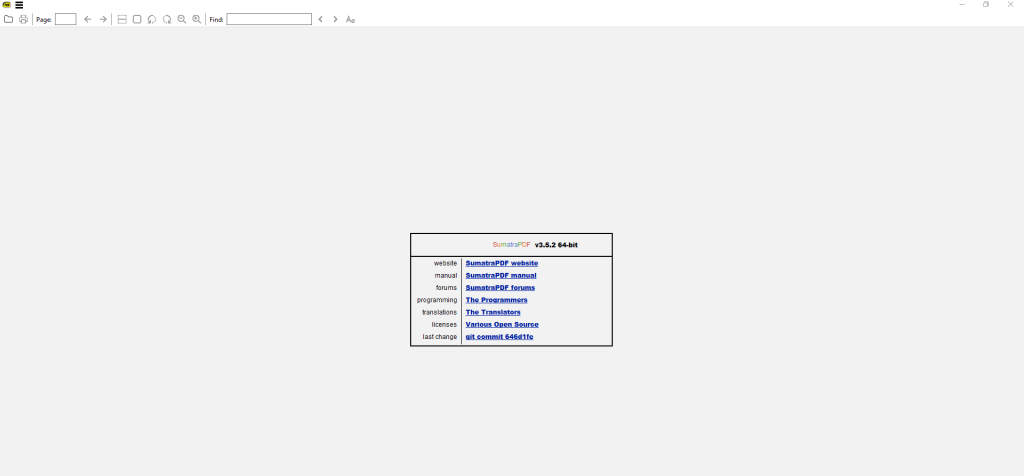
Task: Click the Zoom out magnifier
Action: pyautogui.click(x=182, y=20)
